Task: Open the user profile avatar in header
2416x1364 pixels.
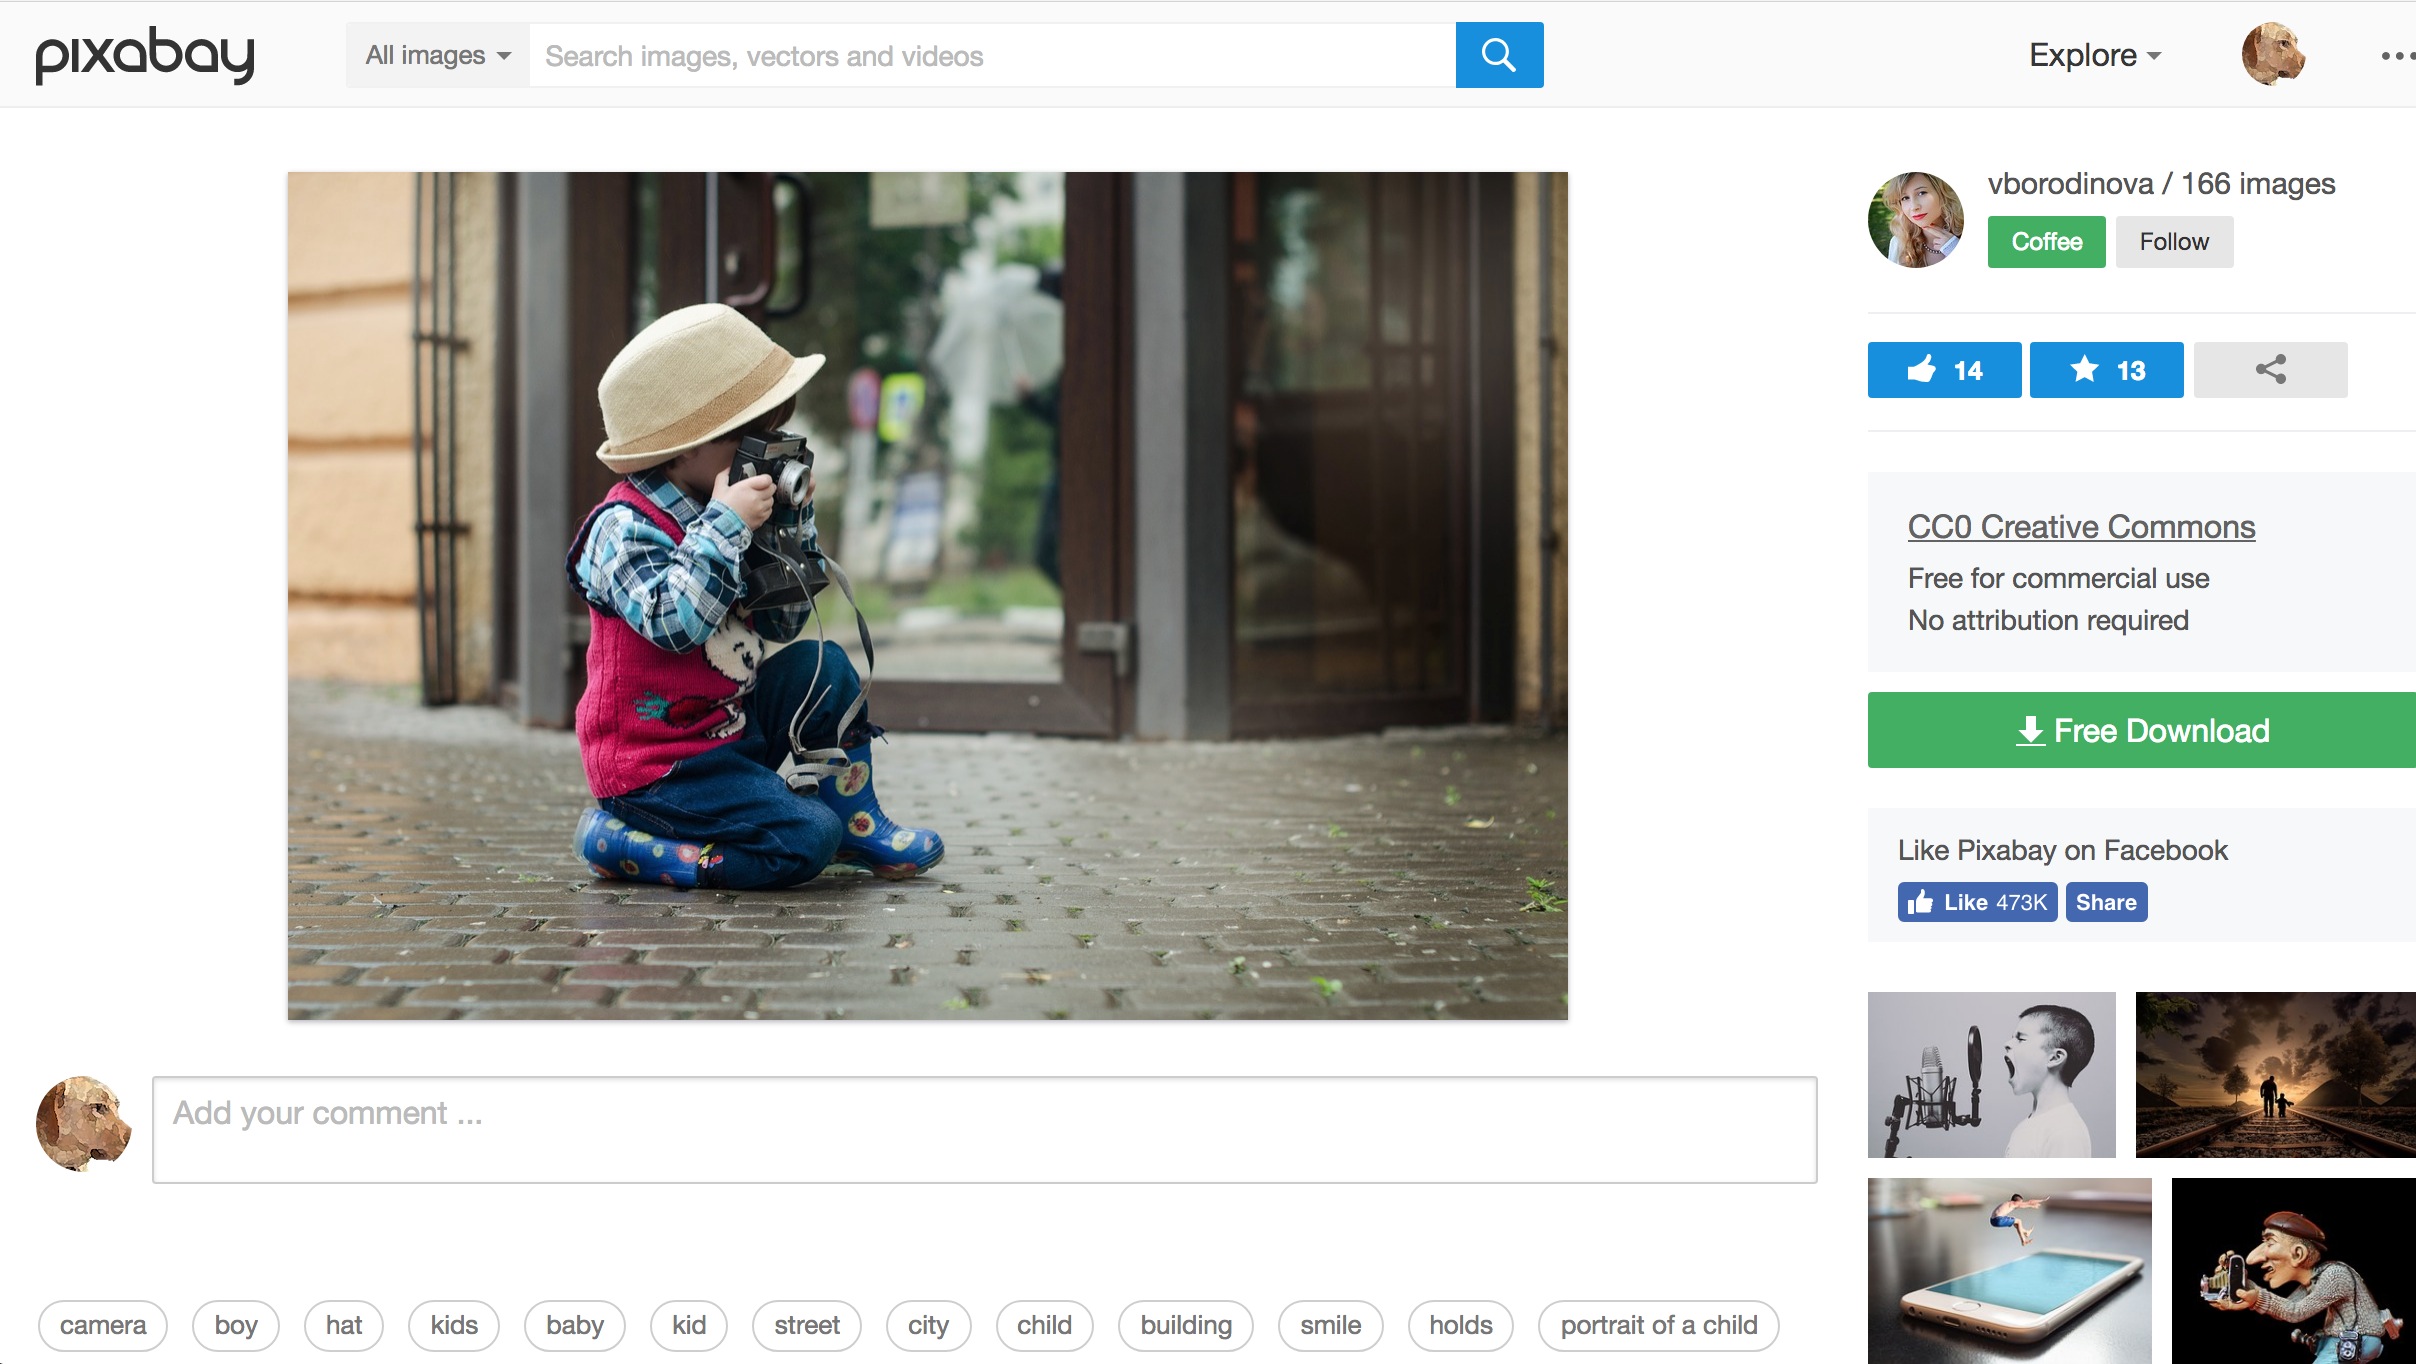Action: 2272,55
